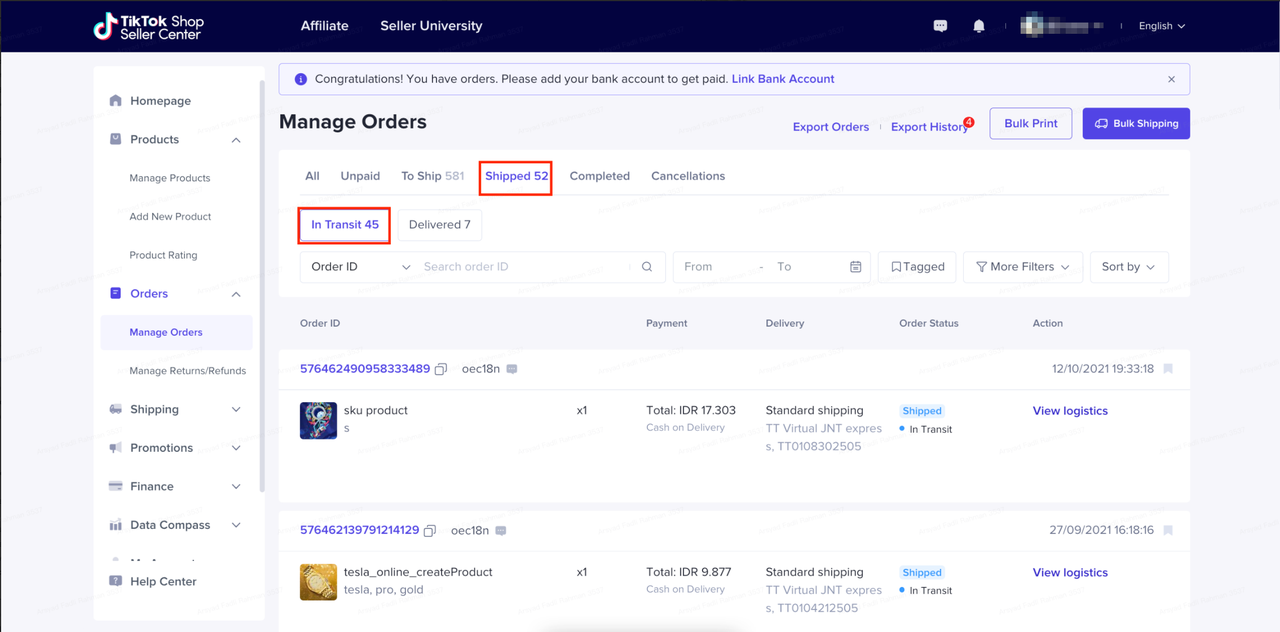
Task: Click the notification bell icon
Action: coord(979,26)
